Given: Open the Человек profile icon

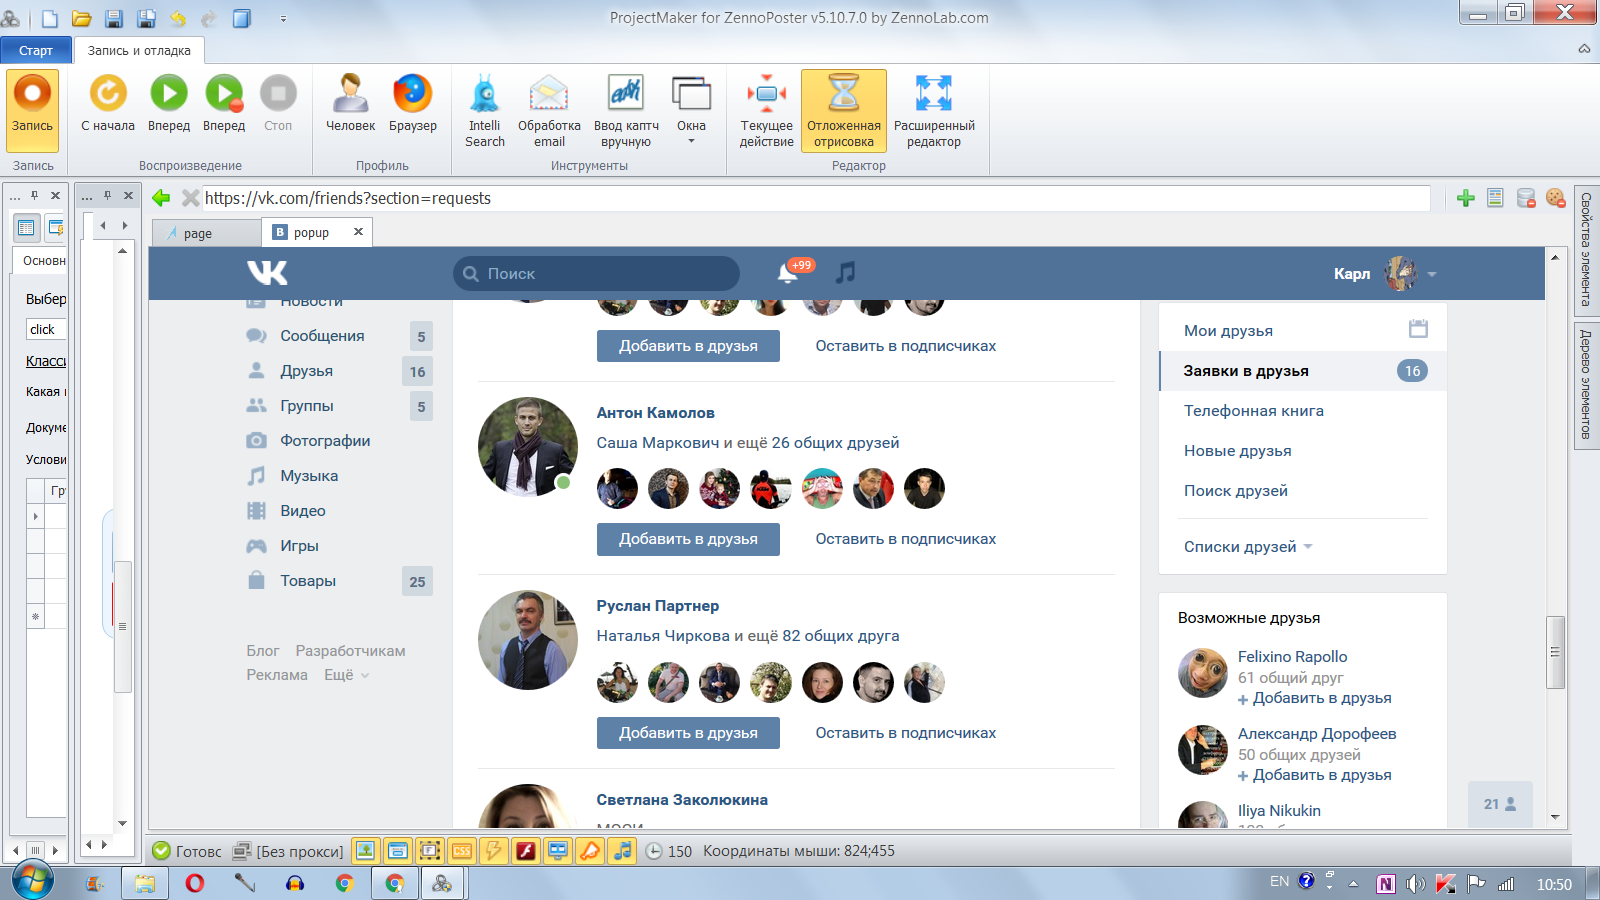Looking at the screenshot, I should [x=351, y=104].
